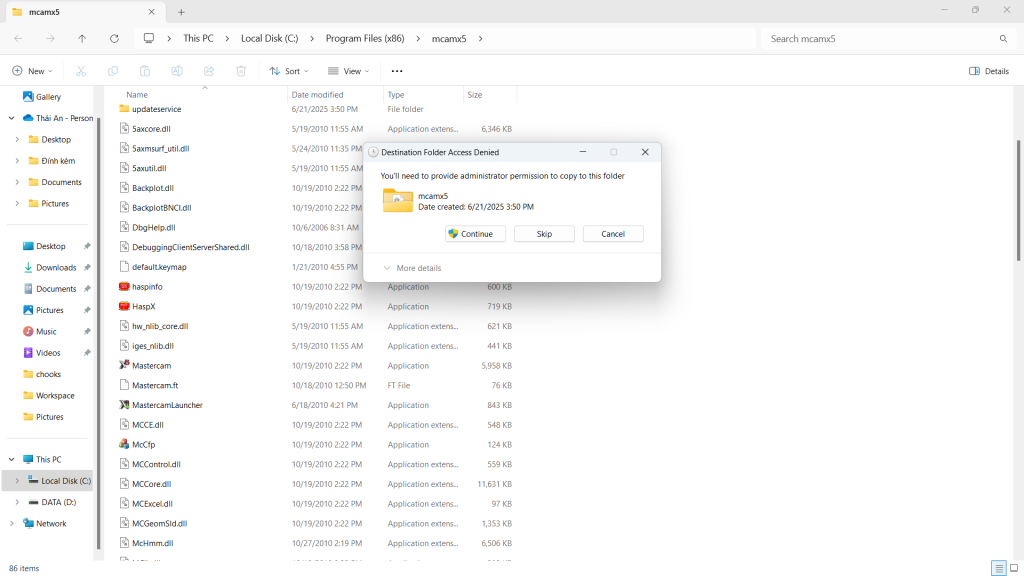Expand the Đính kèm folder
Viewport: 1024px width, 576px height.
[17, 161]
